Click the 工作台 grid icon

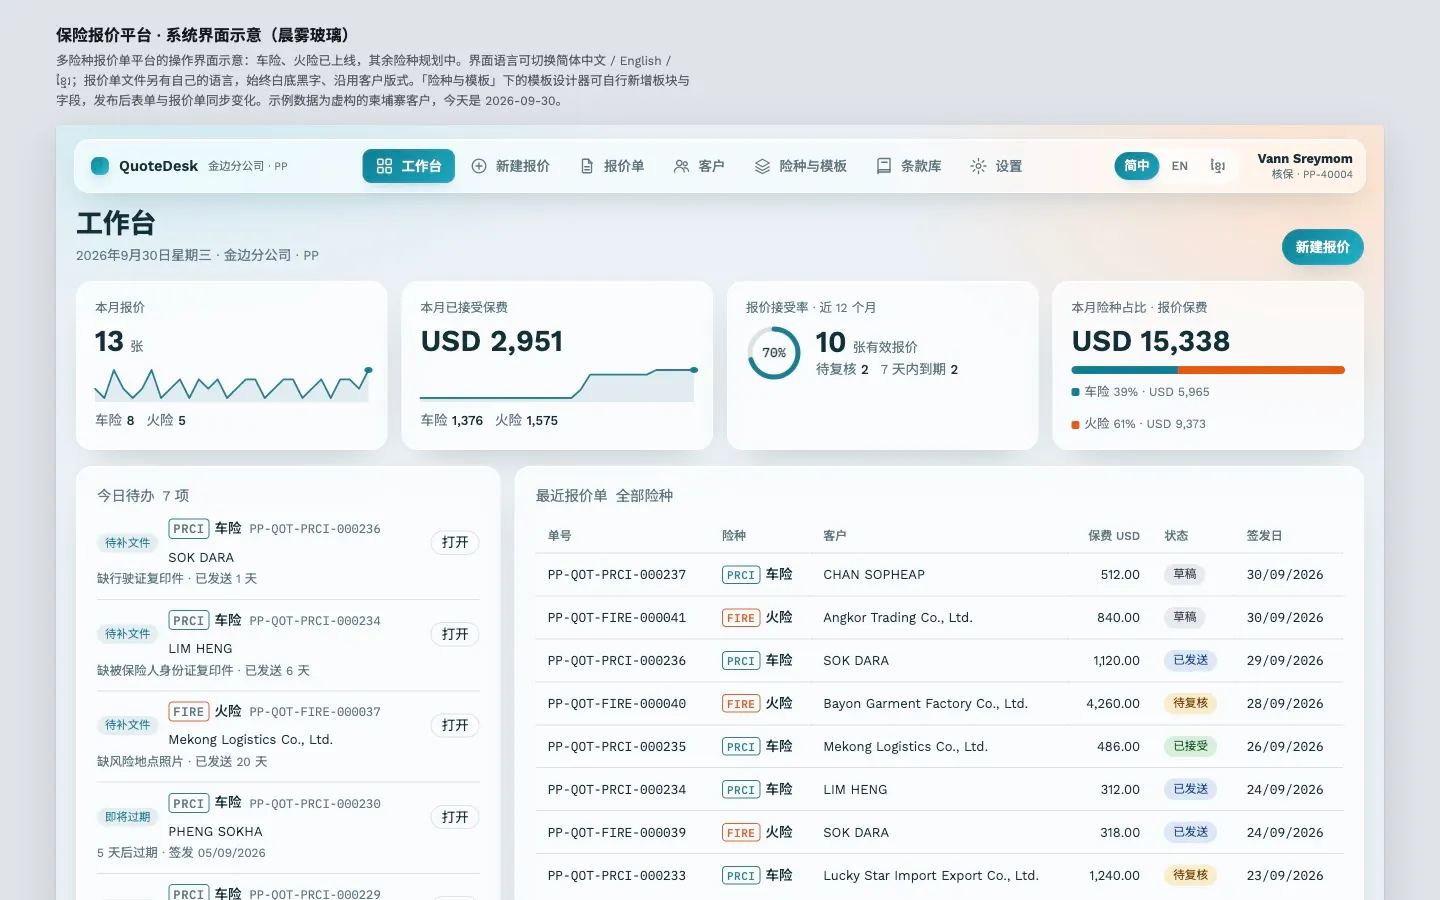(384, 166)
